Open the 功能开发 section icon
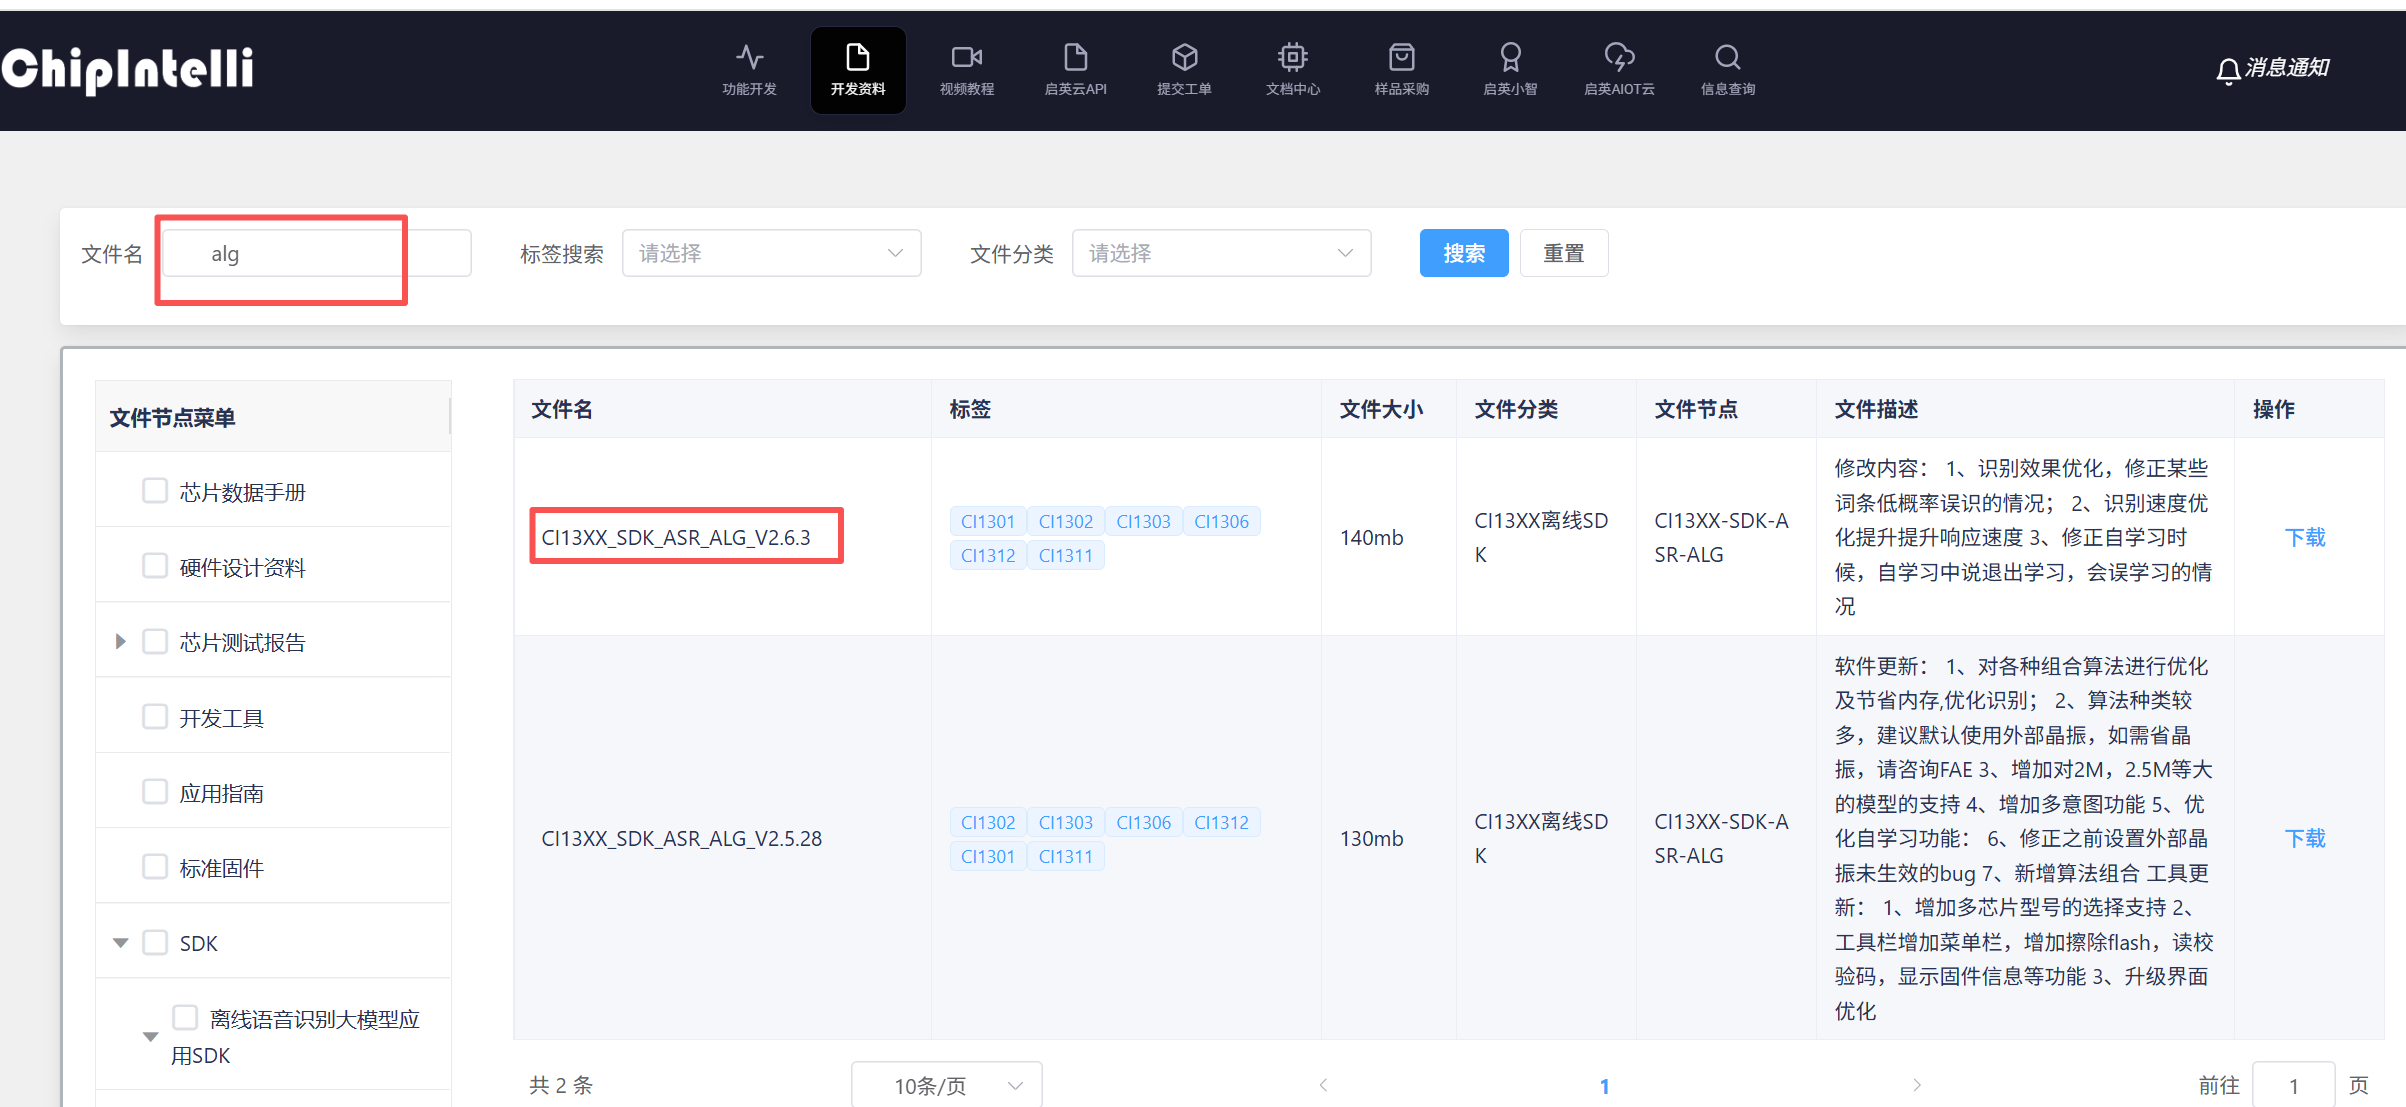This screenshot has width=2406, height=1107. 749,68
